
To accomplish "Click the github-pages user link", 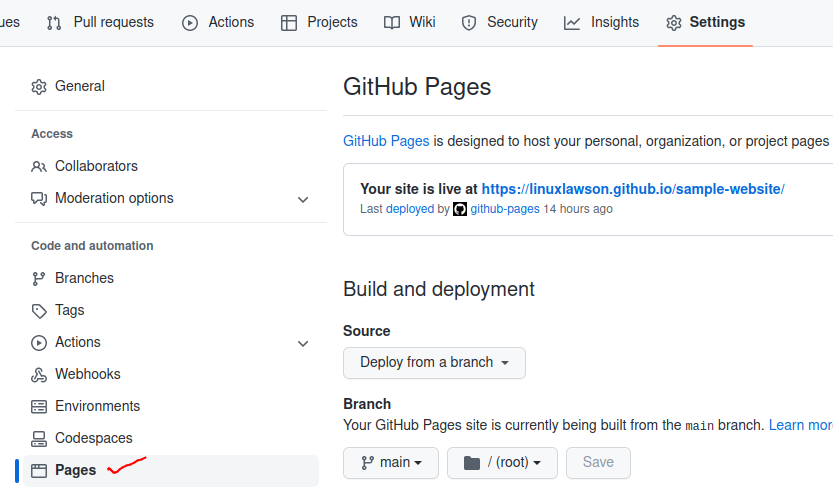I will (505, 209).
